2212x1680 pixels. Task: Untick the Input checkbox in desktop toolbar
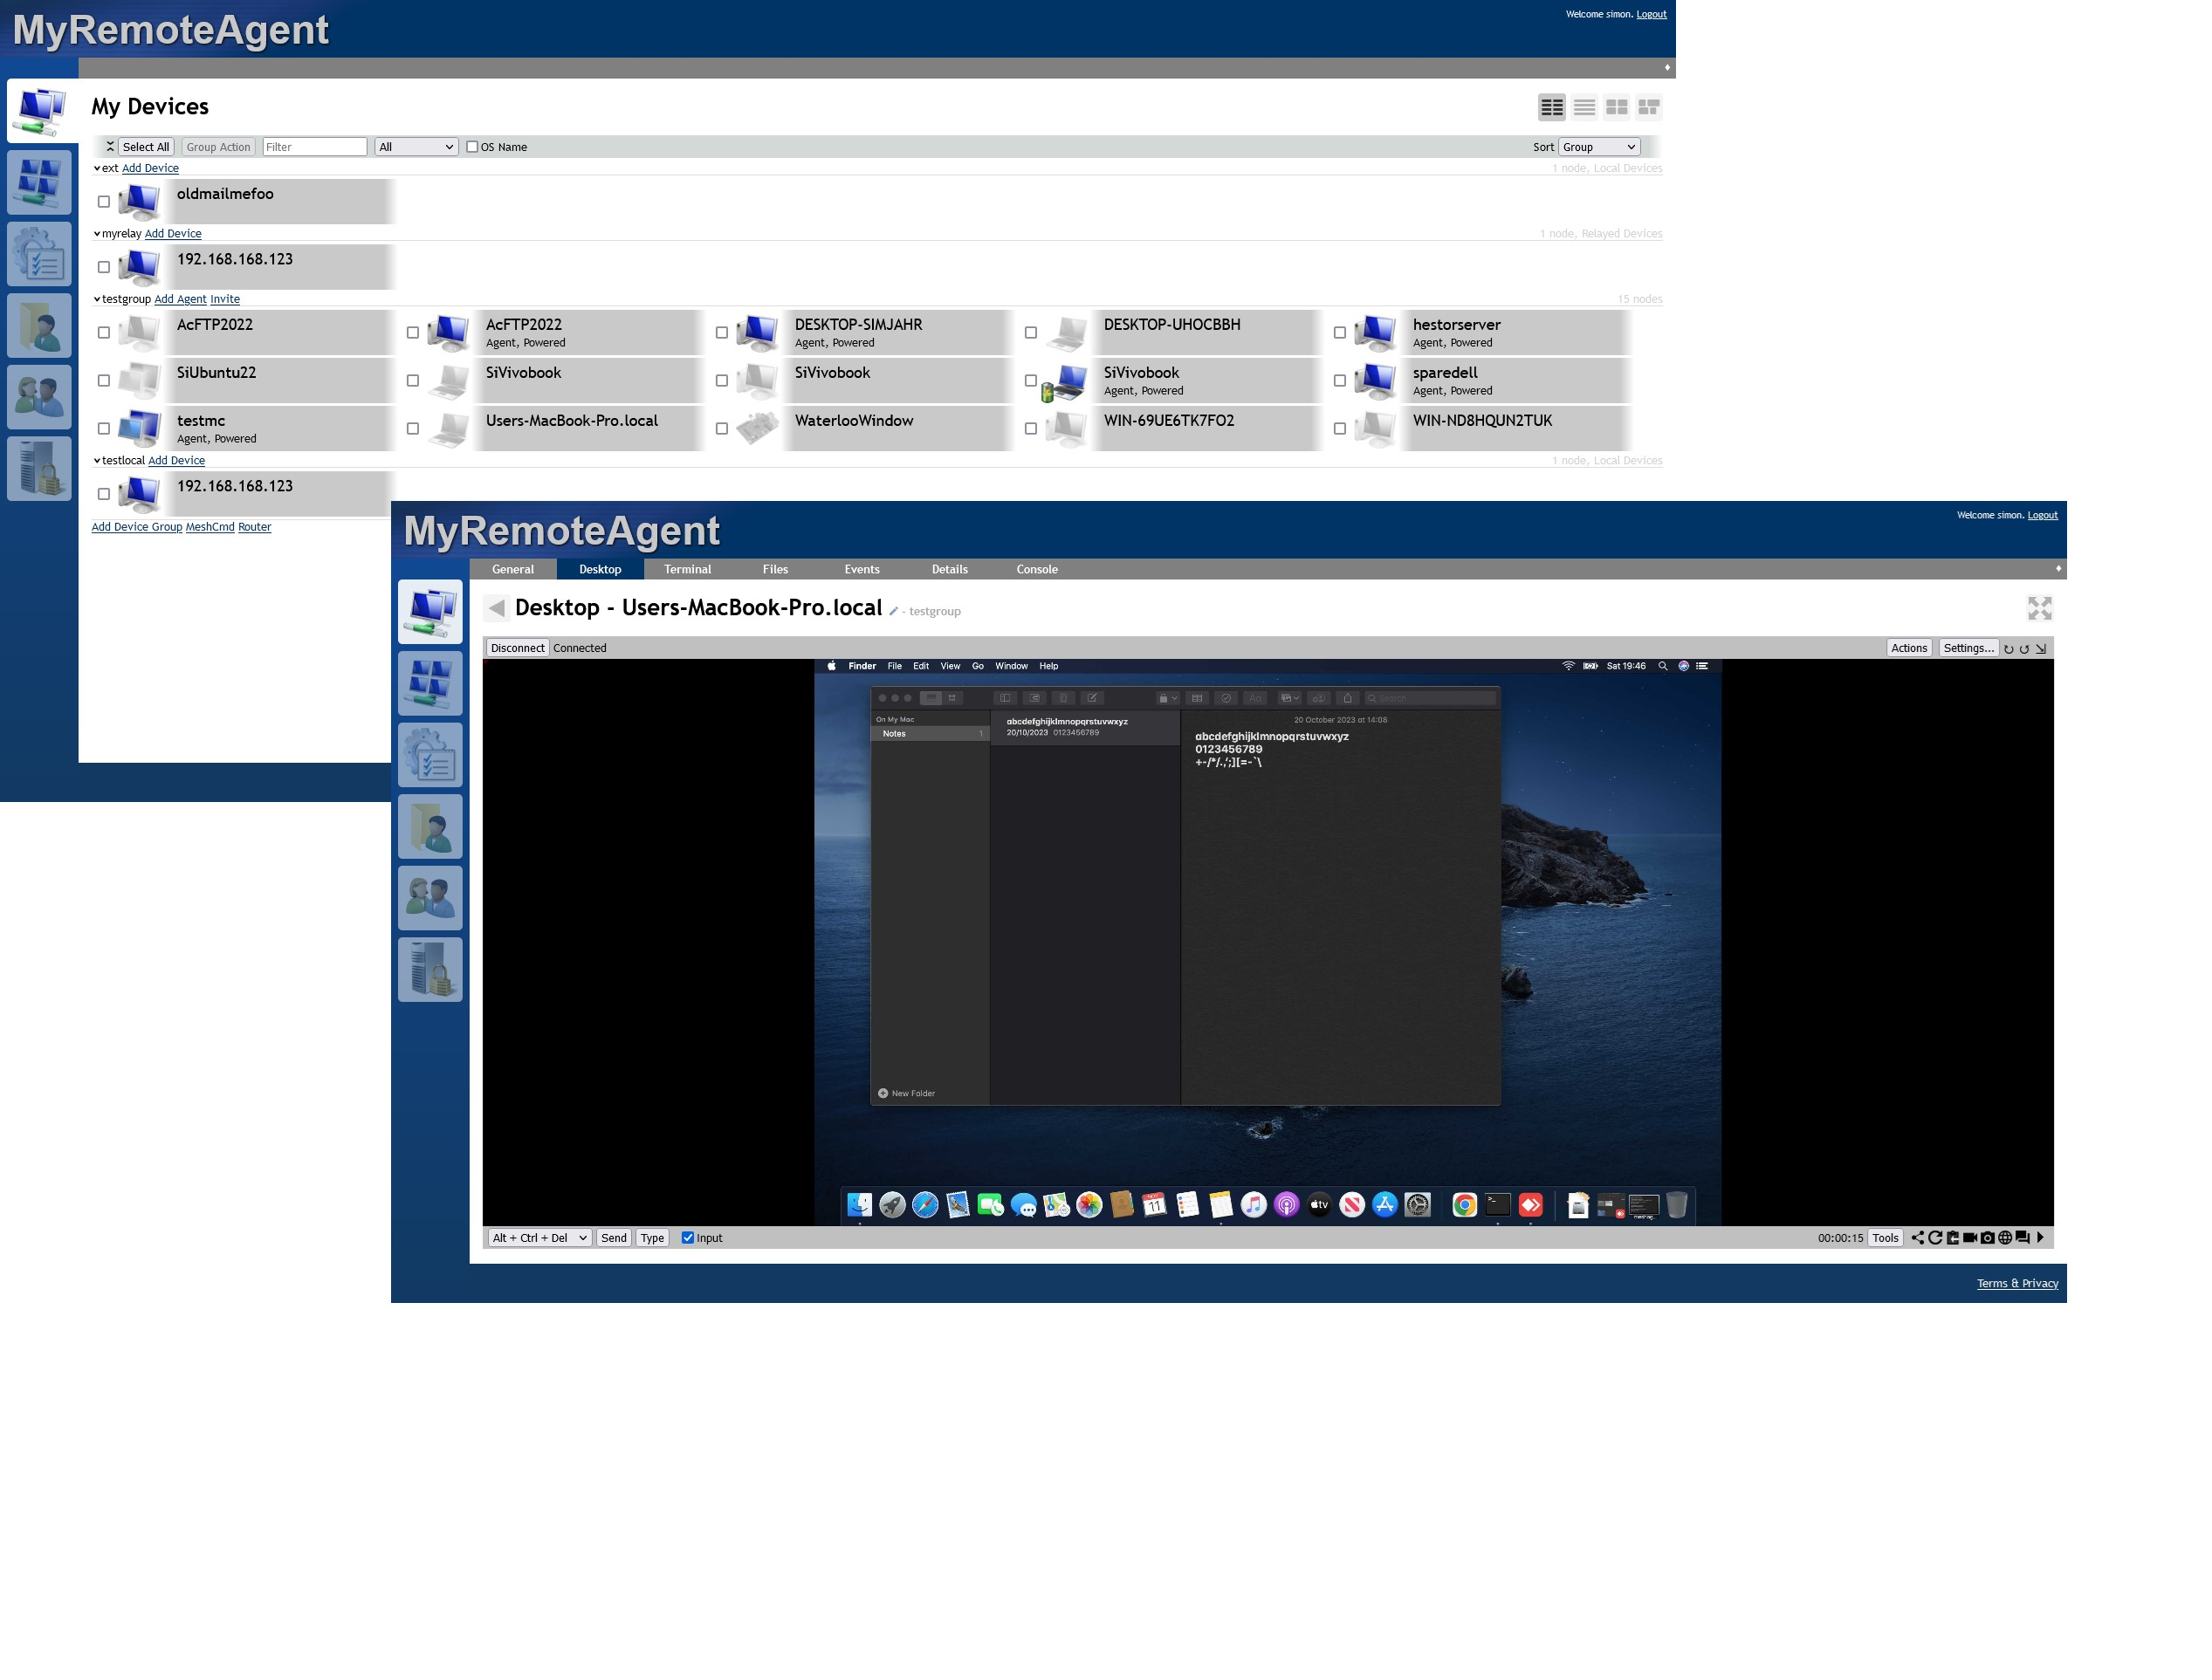688,1238
